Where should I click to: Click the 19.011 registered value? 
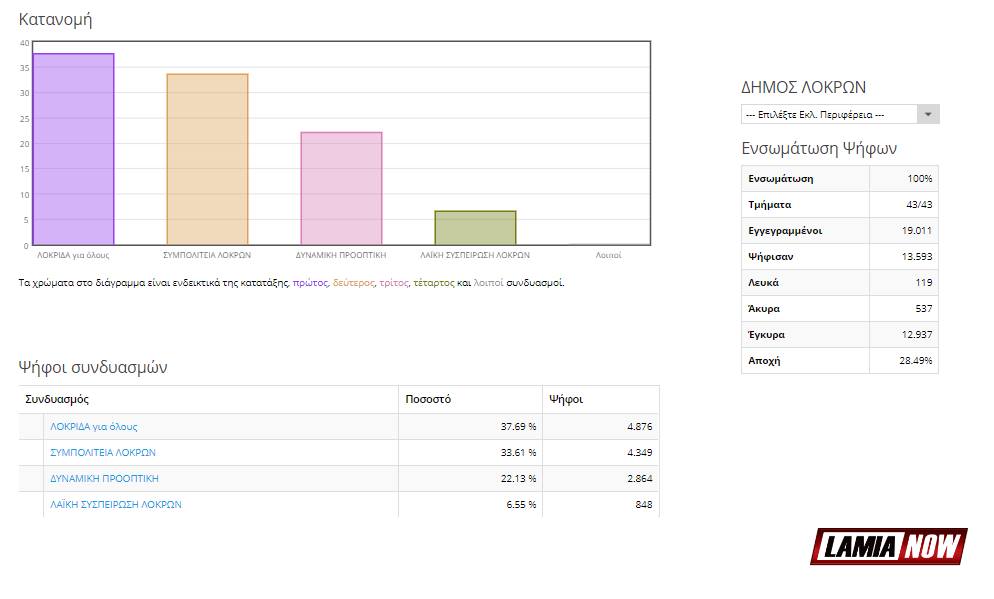[x=917, y=231]
